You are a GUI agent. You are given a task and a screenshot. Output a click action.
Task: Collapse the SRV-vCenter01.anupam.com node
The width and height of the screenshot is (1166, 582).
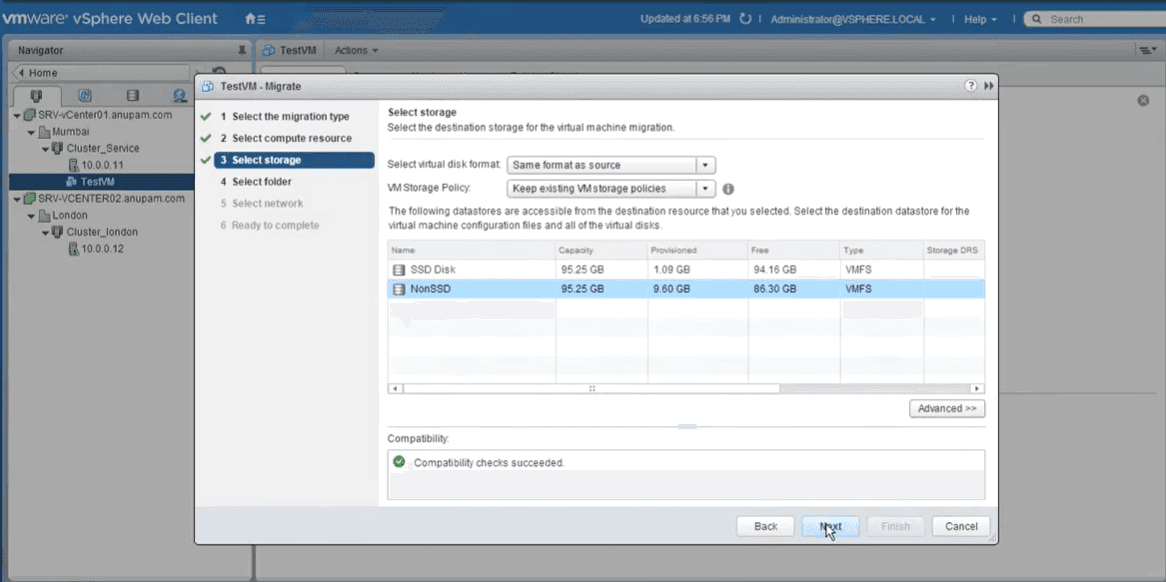[x=17, y=116]
